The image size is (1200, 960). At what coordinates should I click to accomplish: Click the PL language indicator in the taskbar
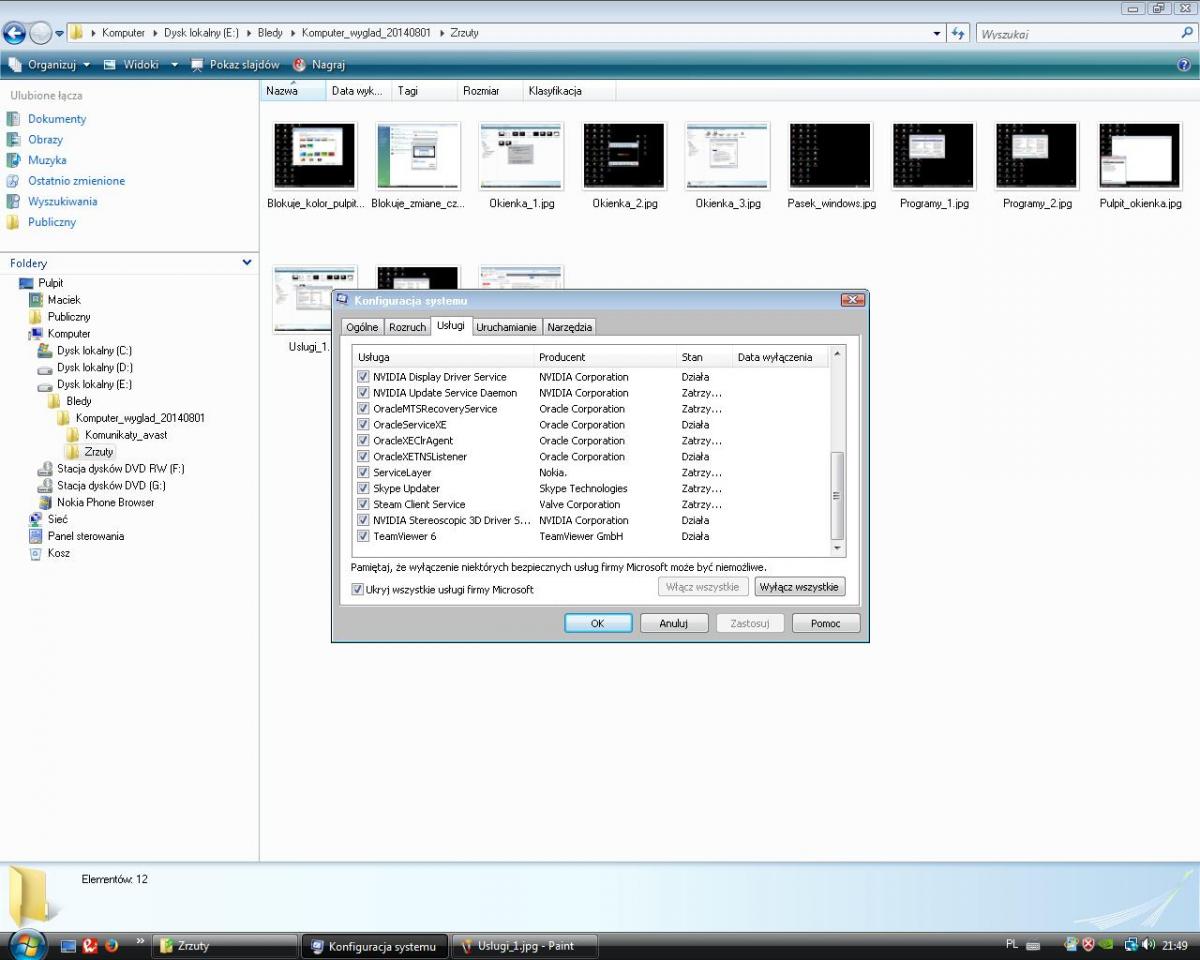click(1011, 945)
